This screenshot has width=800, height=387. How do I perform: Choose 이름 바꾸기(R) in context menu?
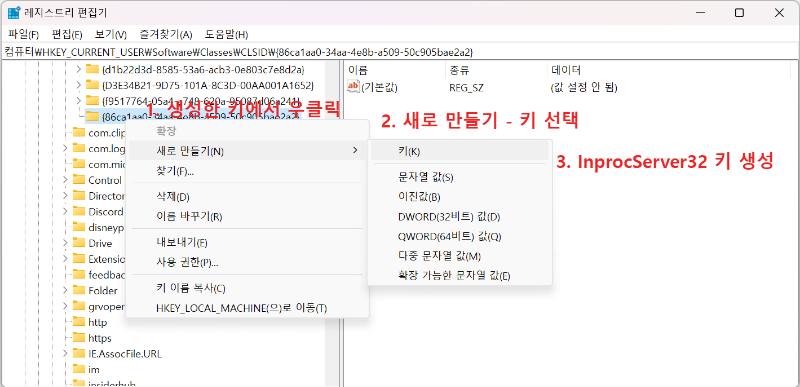247,217
